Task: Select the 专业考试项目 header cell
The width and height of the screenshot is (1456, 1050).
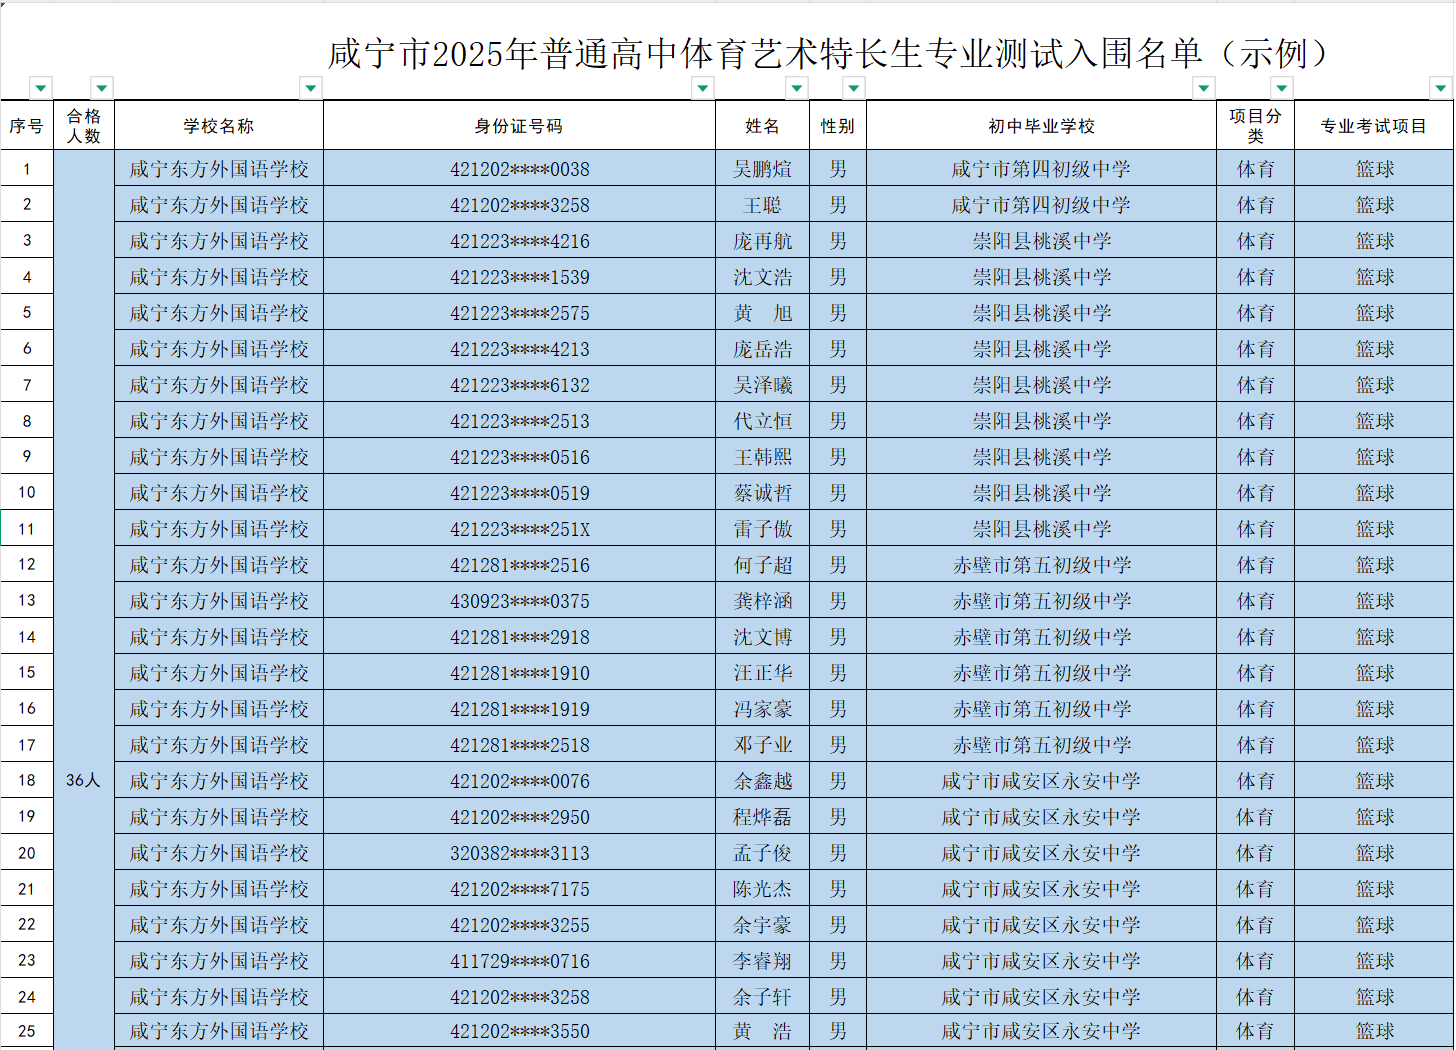Action: click(x=1374, y=126)
